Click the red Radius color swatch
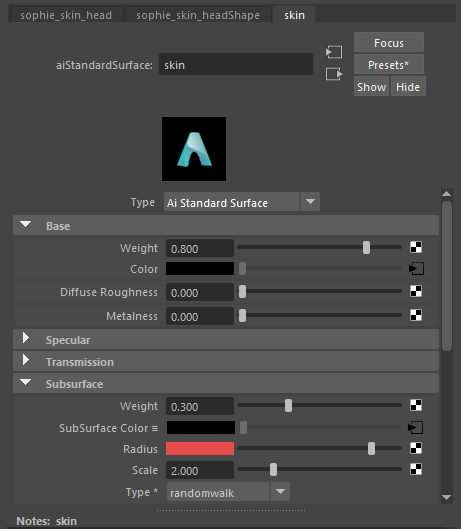 (x=200, y=448)
